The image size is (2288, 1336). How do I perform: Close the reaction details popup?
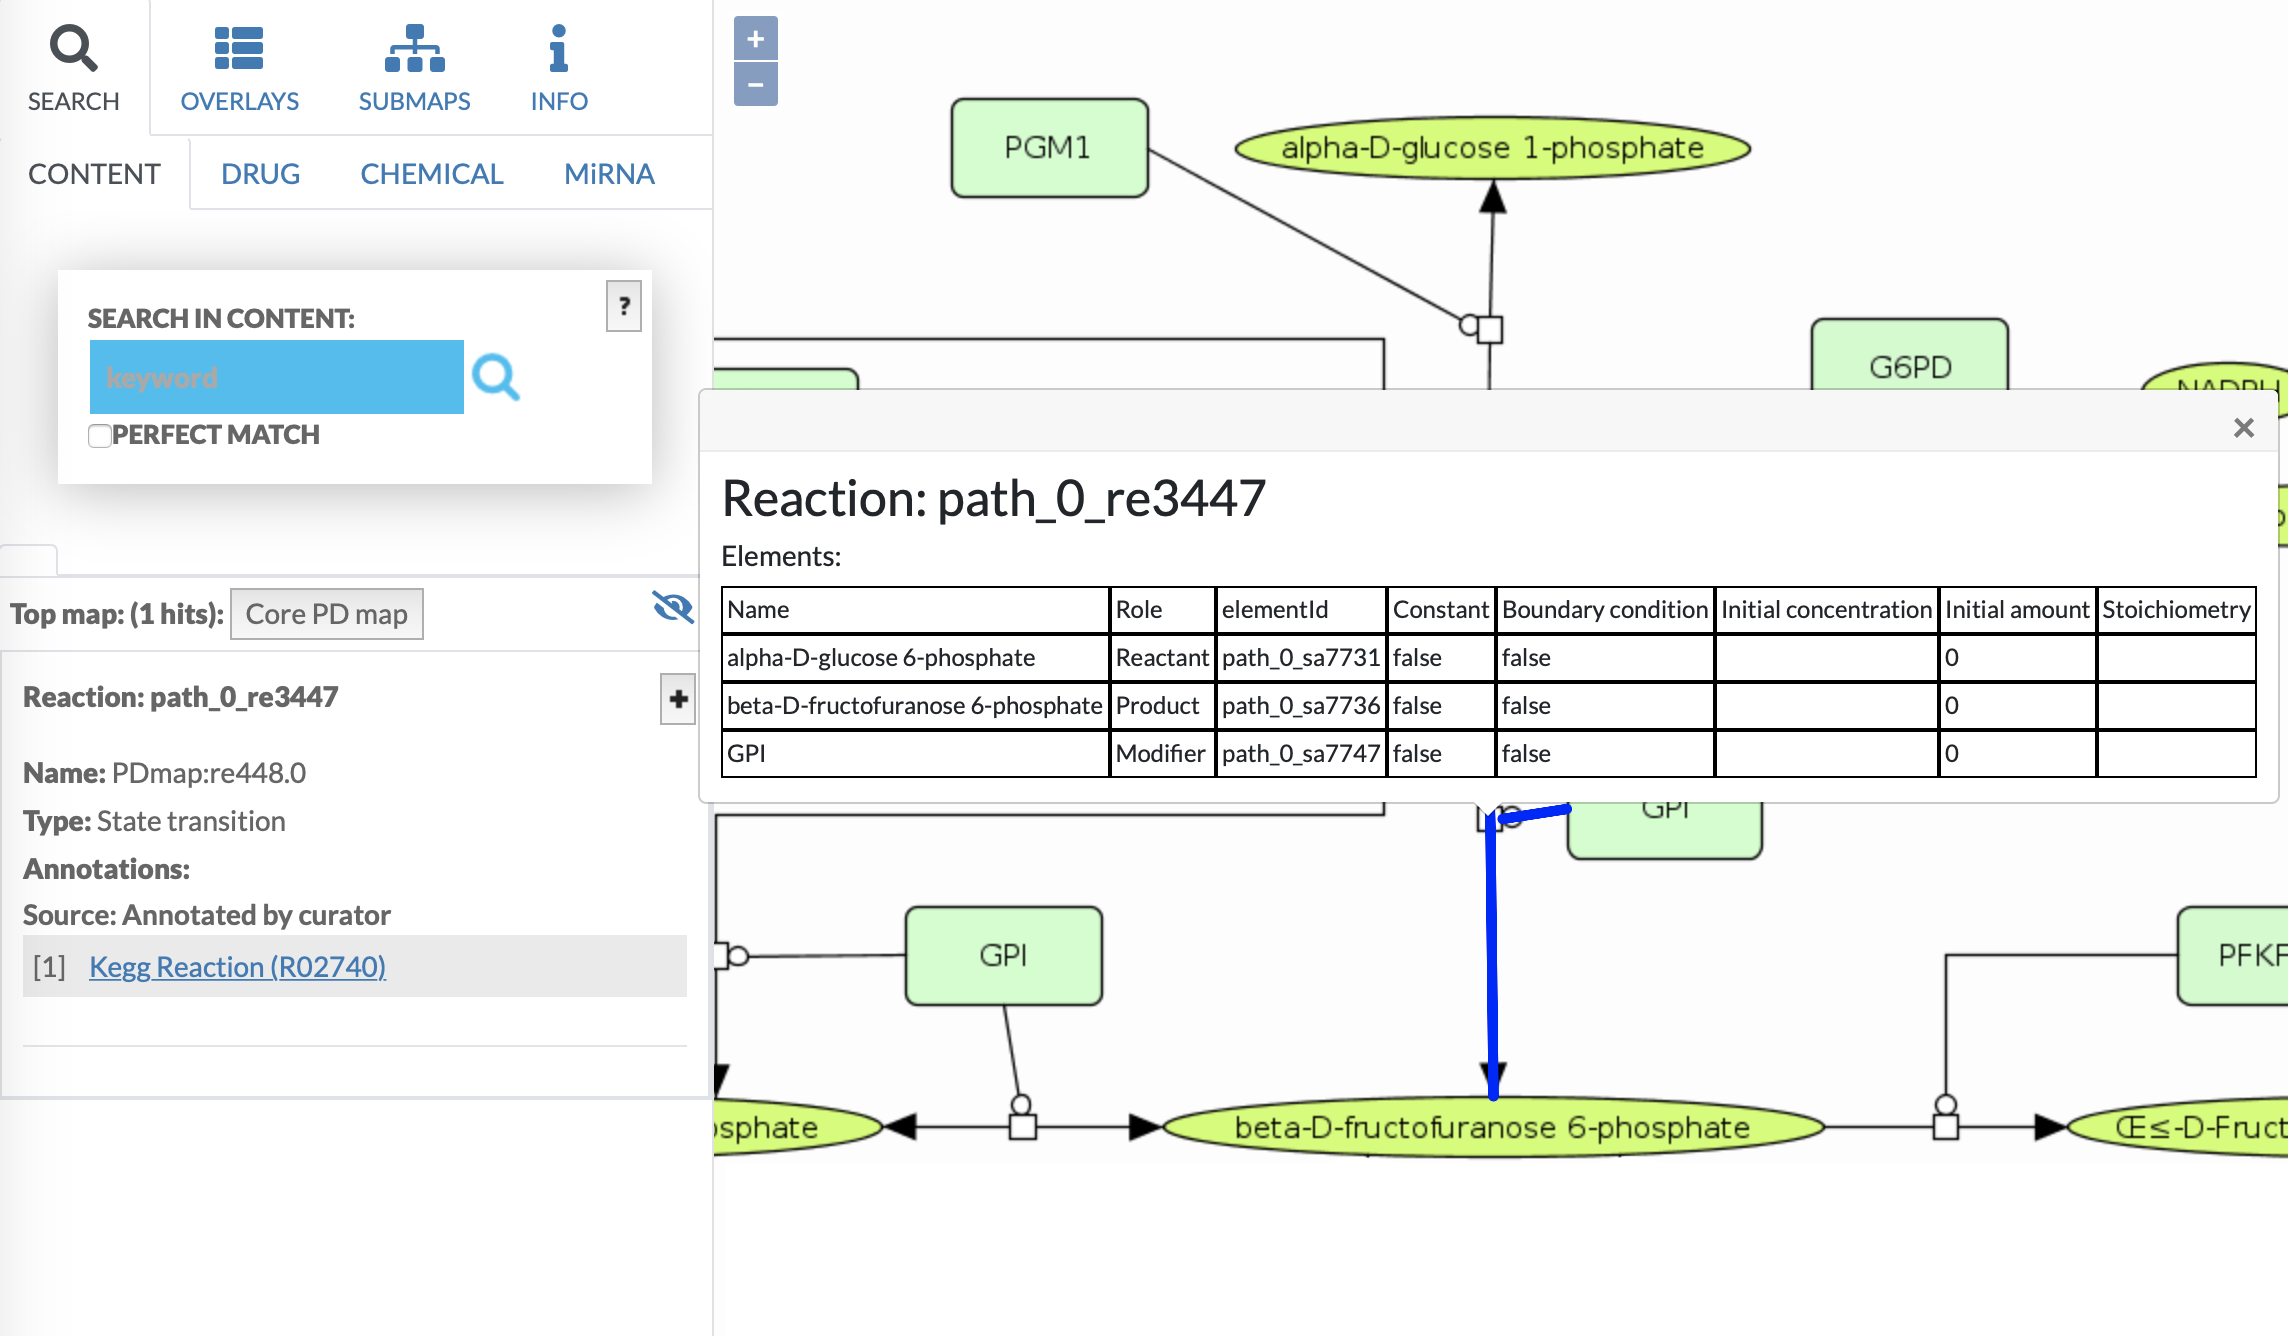[x=2243, y=428]
